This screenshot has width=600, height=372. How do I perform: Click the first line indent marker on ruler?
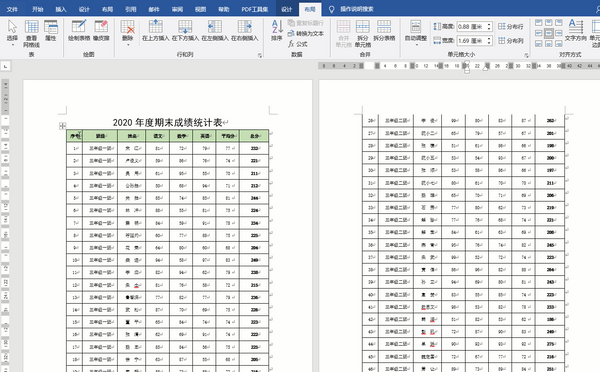click(466, 62)
